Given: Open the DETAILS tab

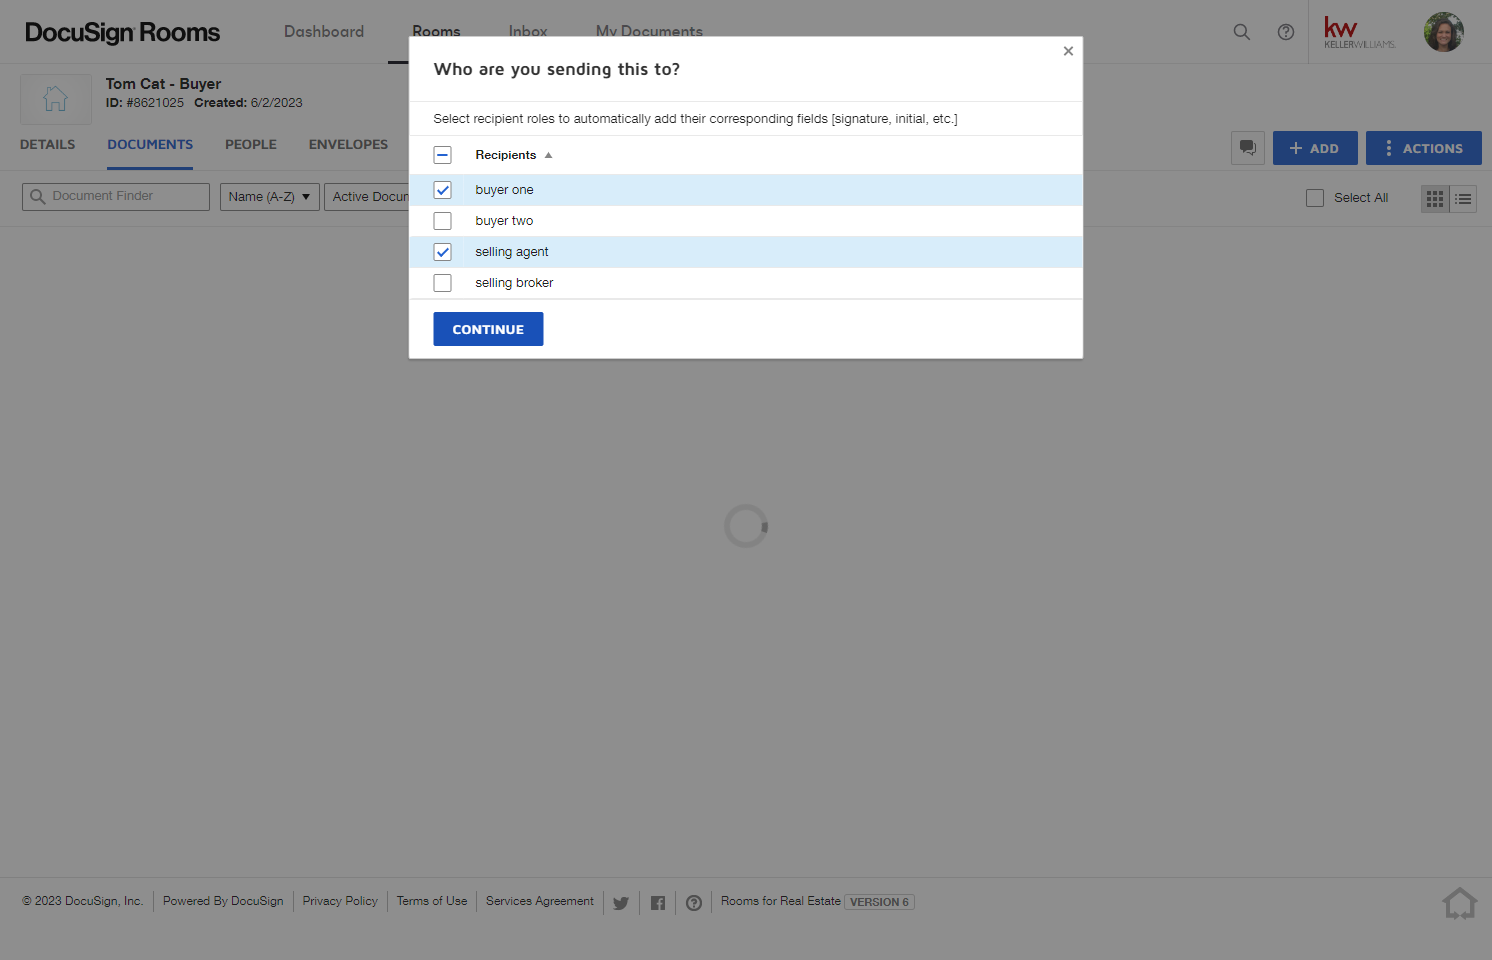Looking at the screenshot, I should tap(48, 145).
